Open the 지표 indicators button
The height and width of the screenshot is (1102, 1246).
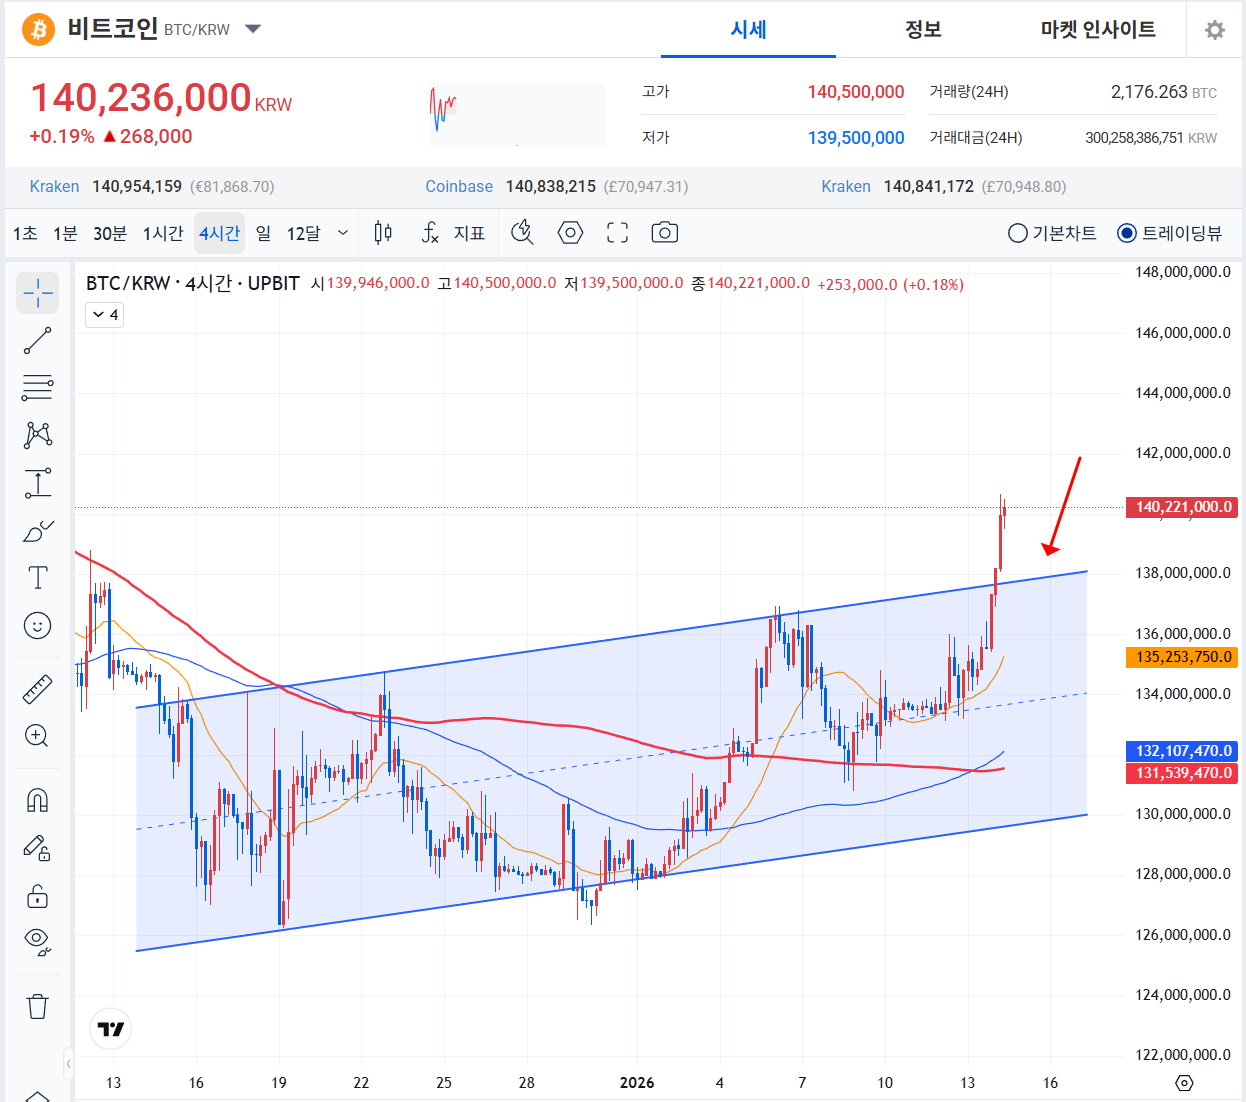pos(454,233)
